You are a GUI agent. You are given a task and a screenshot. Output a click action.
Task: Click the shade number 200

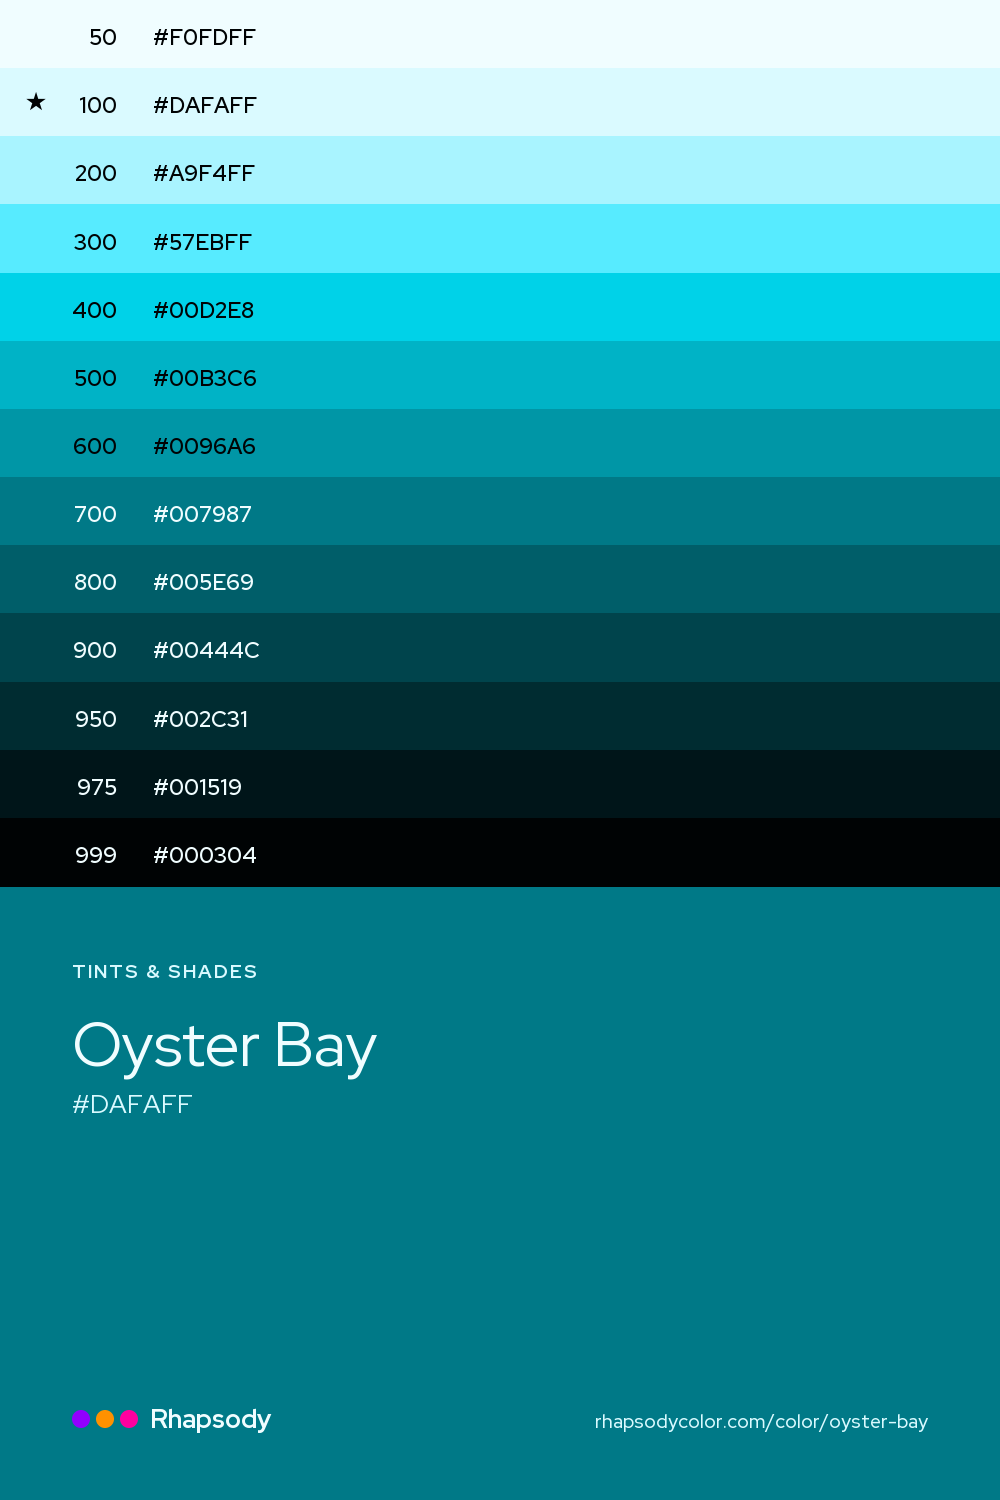pyautogui.click(x=96, y=173)
